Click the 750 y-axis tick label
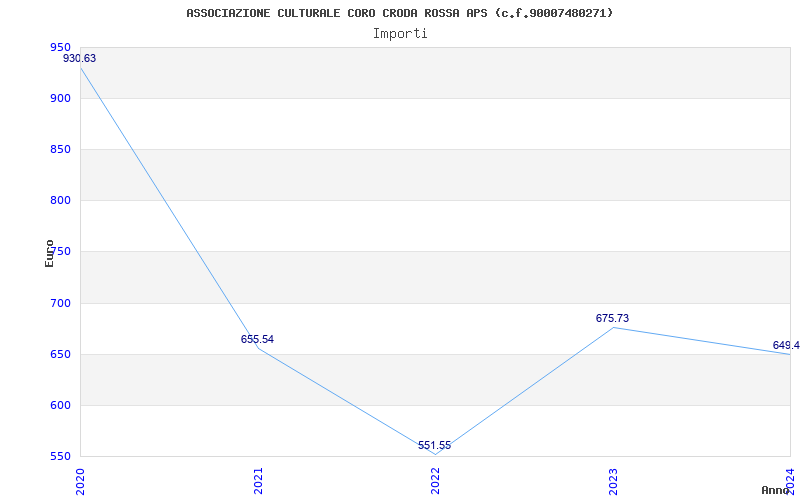 point(60,252)
